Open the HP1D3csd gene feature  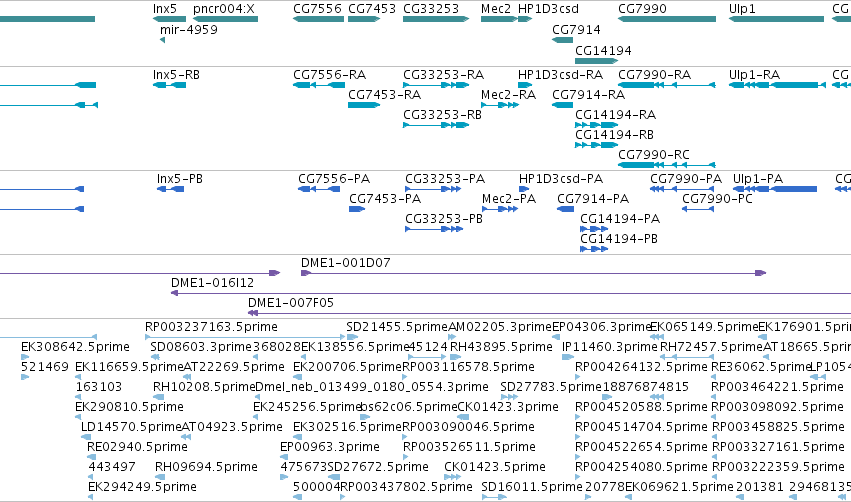525,19
